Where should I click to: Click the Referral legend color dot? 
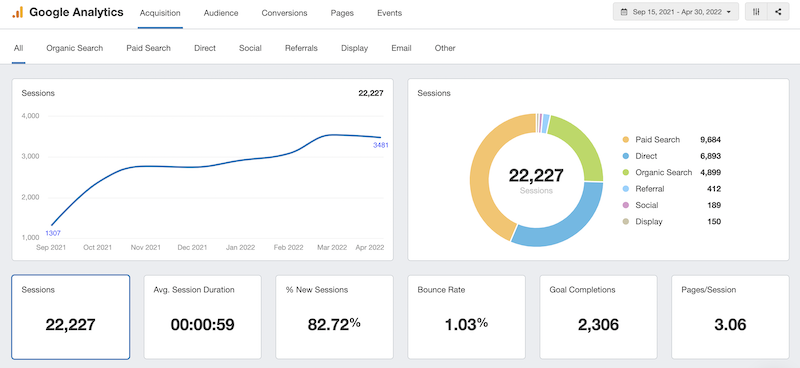[626, 189]
